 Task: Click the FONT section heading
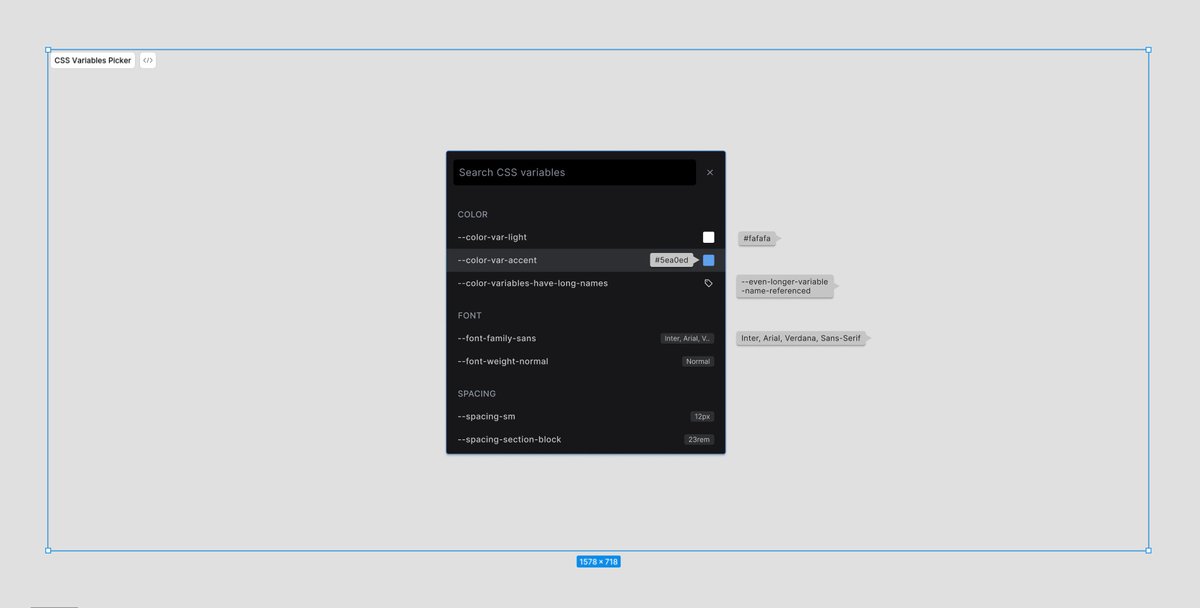470,315
